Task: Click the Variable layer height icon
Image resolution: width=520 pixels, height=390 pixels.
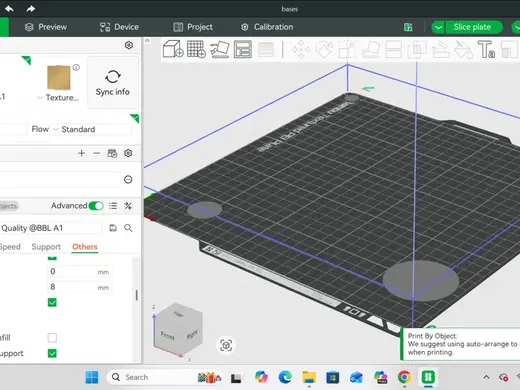Action: (x=266, y=50)
